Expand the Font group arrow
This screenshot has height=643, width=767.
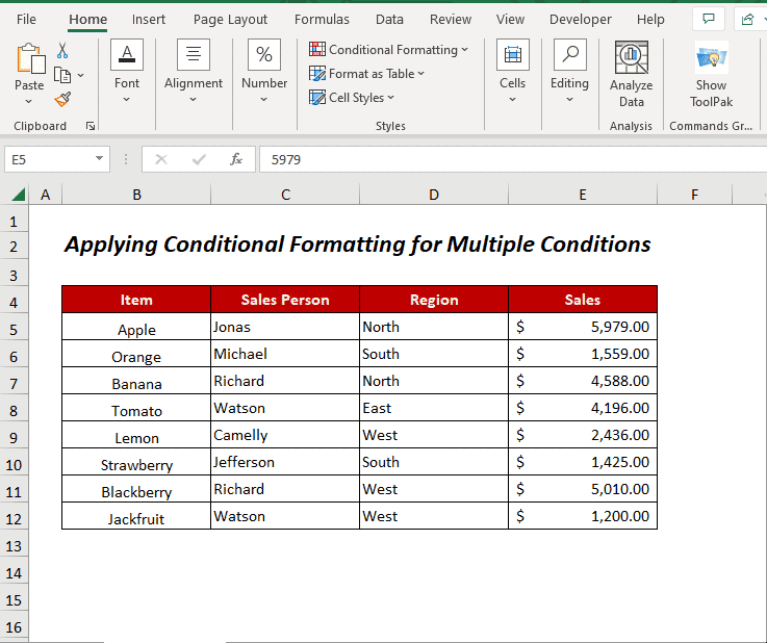click(x=126, y=99)
